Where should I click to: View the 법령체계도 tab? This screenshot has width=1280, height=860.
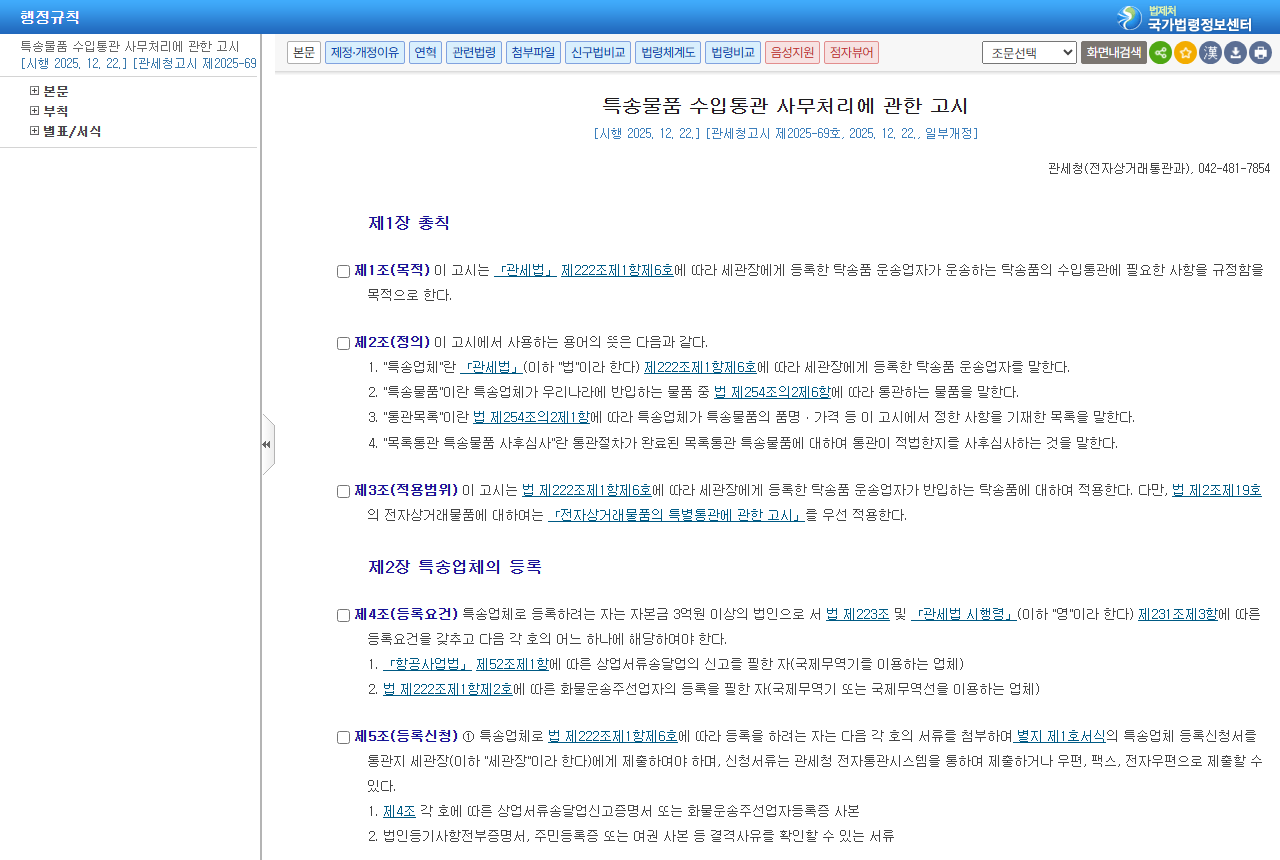[x=668, y=53]
